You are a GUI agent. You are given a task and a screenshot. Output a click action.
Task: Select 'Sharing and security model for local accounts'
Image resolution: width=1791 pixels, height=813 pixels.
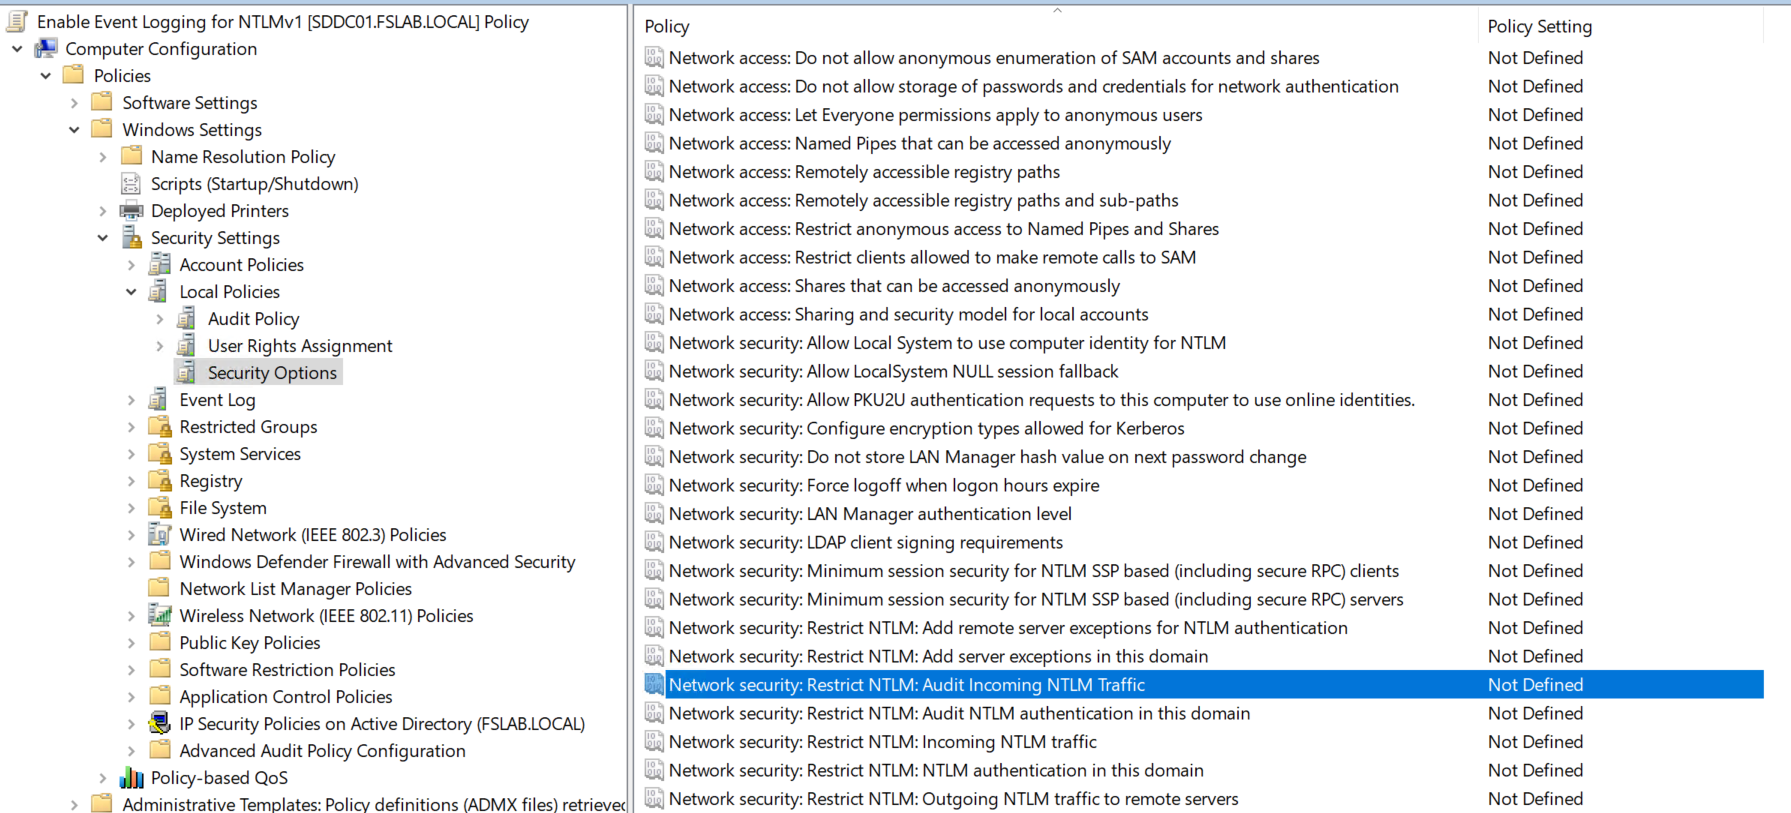pos(908,314)
